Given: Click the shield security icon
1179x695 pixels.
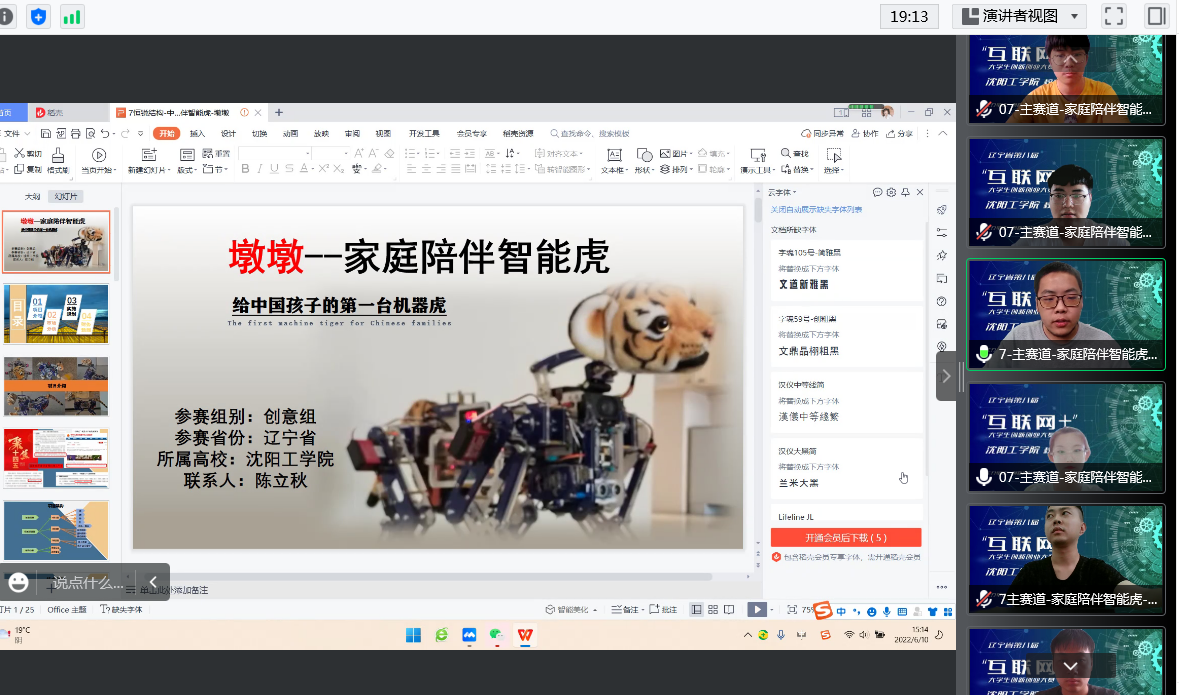Looking at the screenshot, I should [x=38, y=16].
